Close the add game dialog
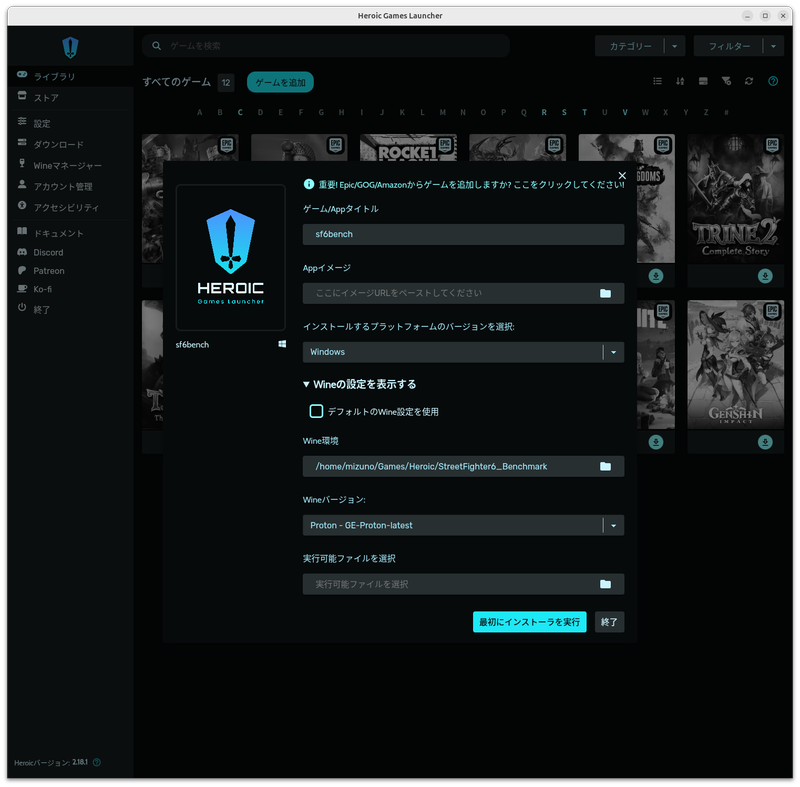Viewport: 800px width, 787px height. (x=622, y=175)
